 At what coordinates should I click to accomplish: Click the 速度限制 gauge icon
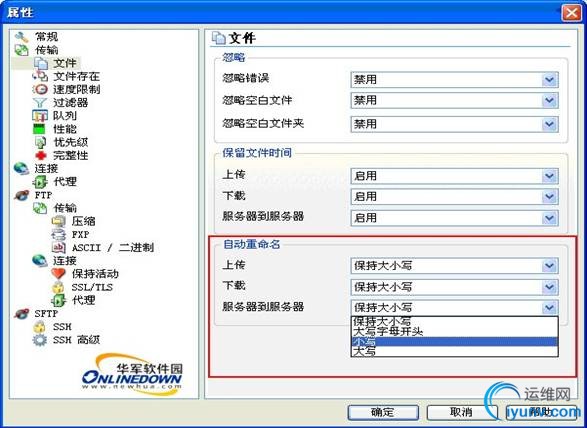(40, 89)
